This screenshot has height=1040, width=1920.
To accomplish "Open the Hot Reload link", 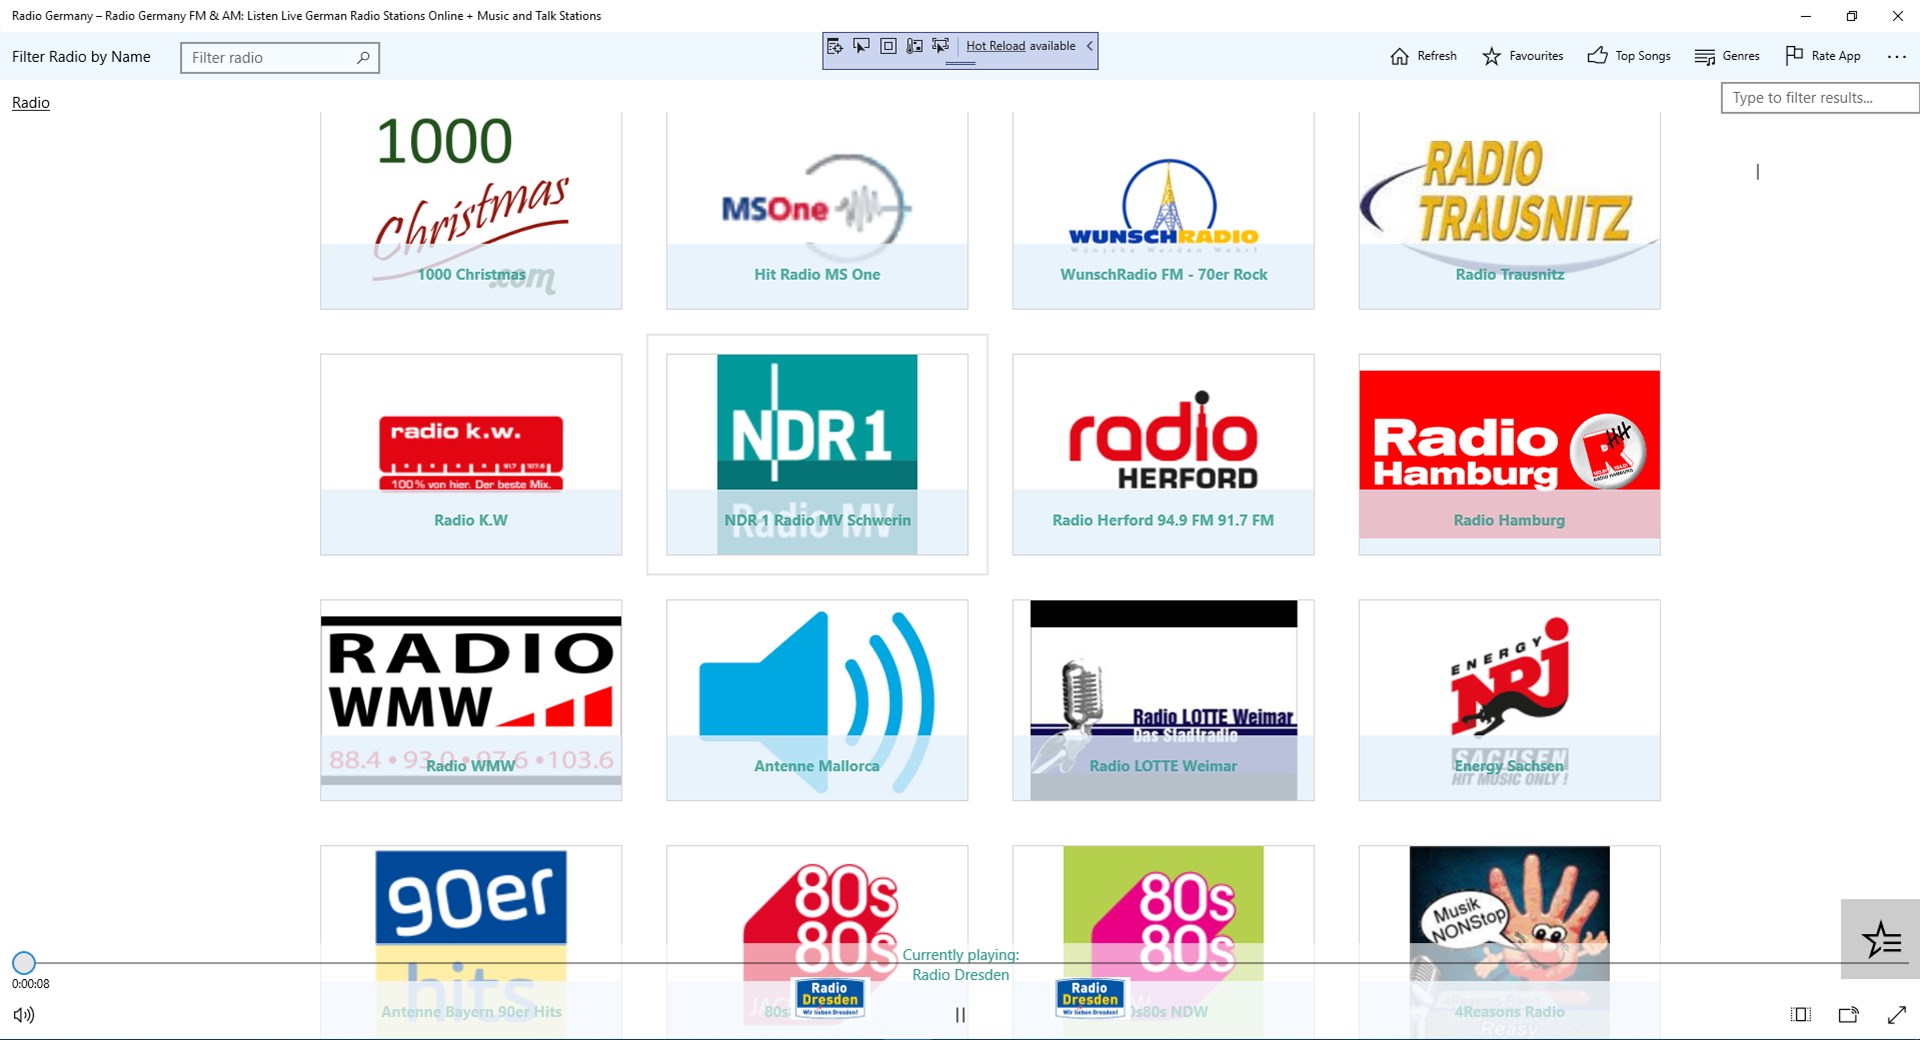I will [995, 46].
